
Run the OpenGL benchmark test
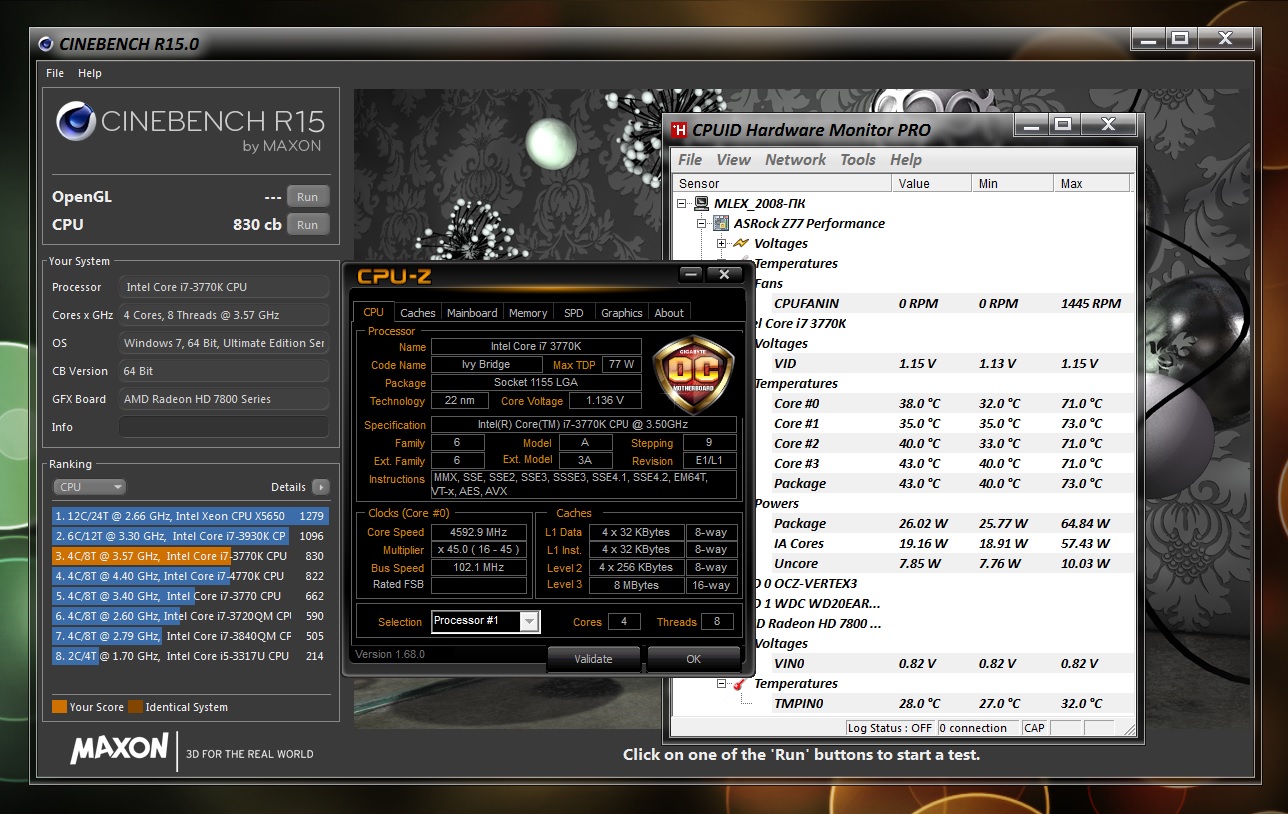click(x=308, y=197)
